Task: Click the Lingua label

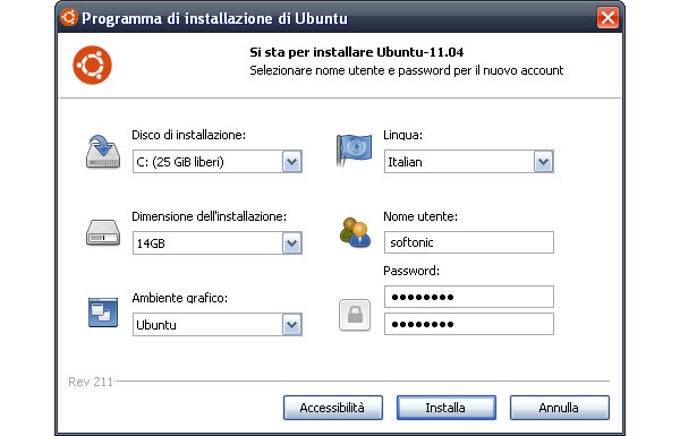Action: 403,135
